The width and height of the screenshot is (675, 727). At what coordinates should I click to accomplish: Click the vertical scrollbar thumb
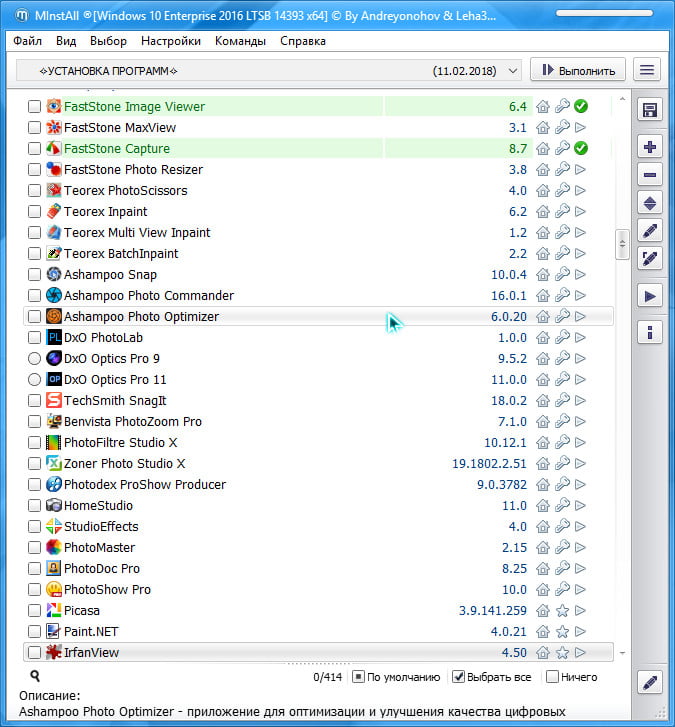(x=622, y=245)
